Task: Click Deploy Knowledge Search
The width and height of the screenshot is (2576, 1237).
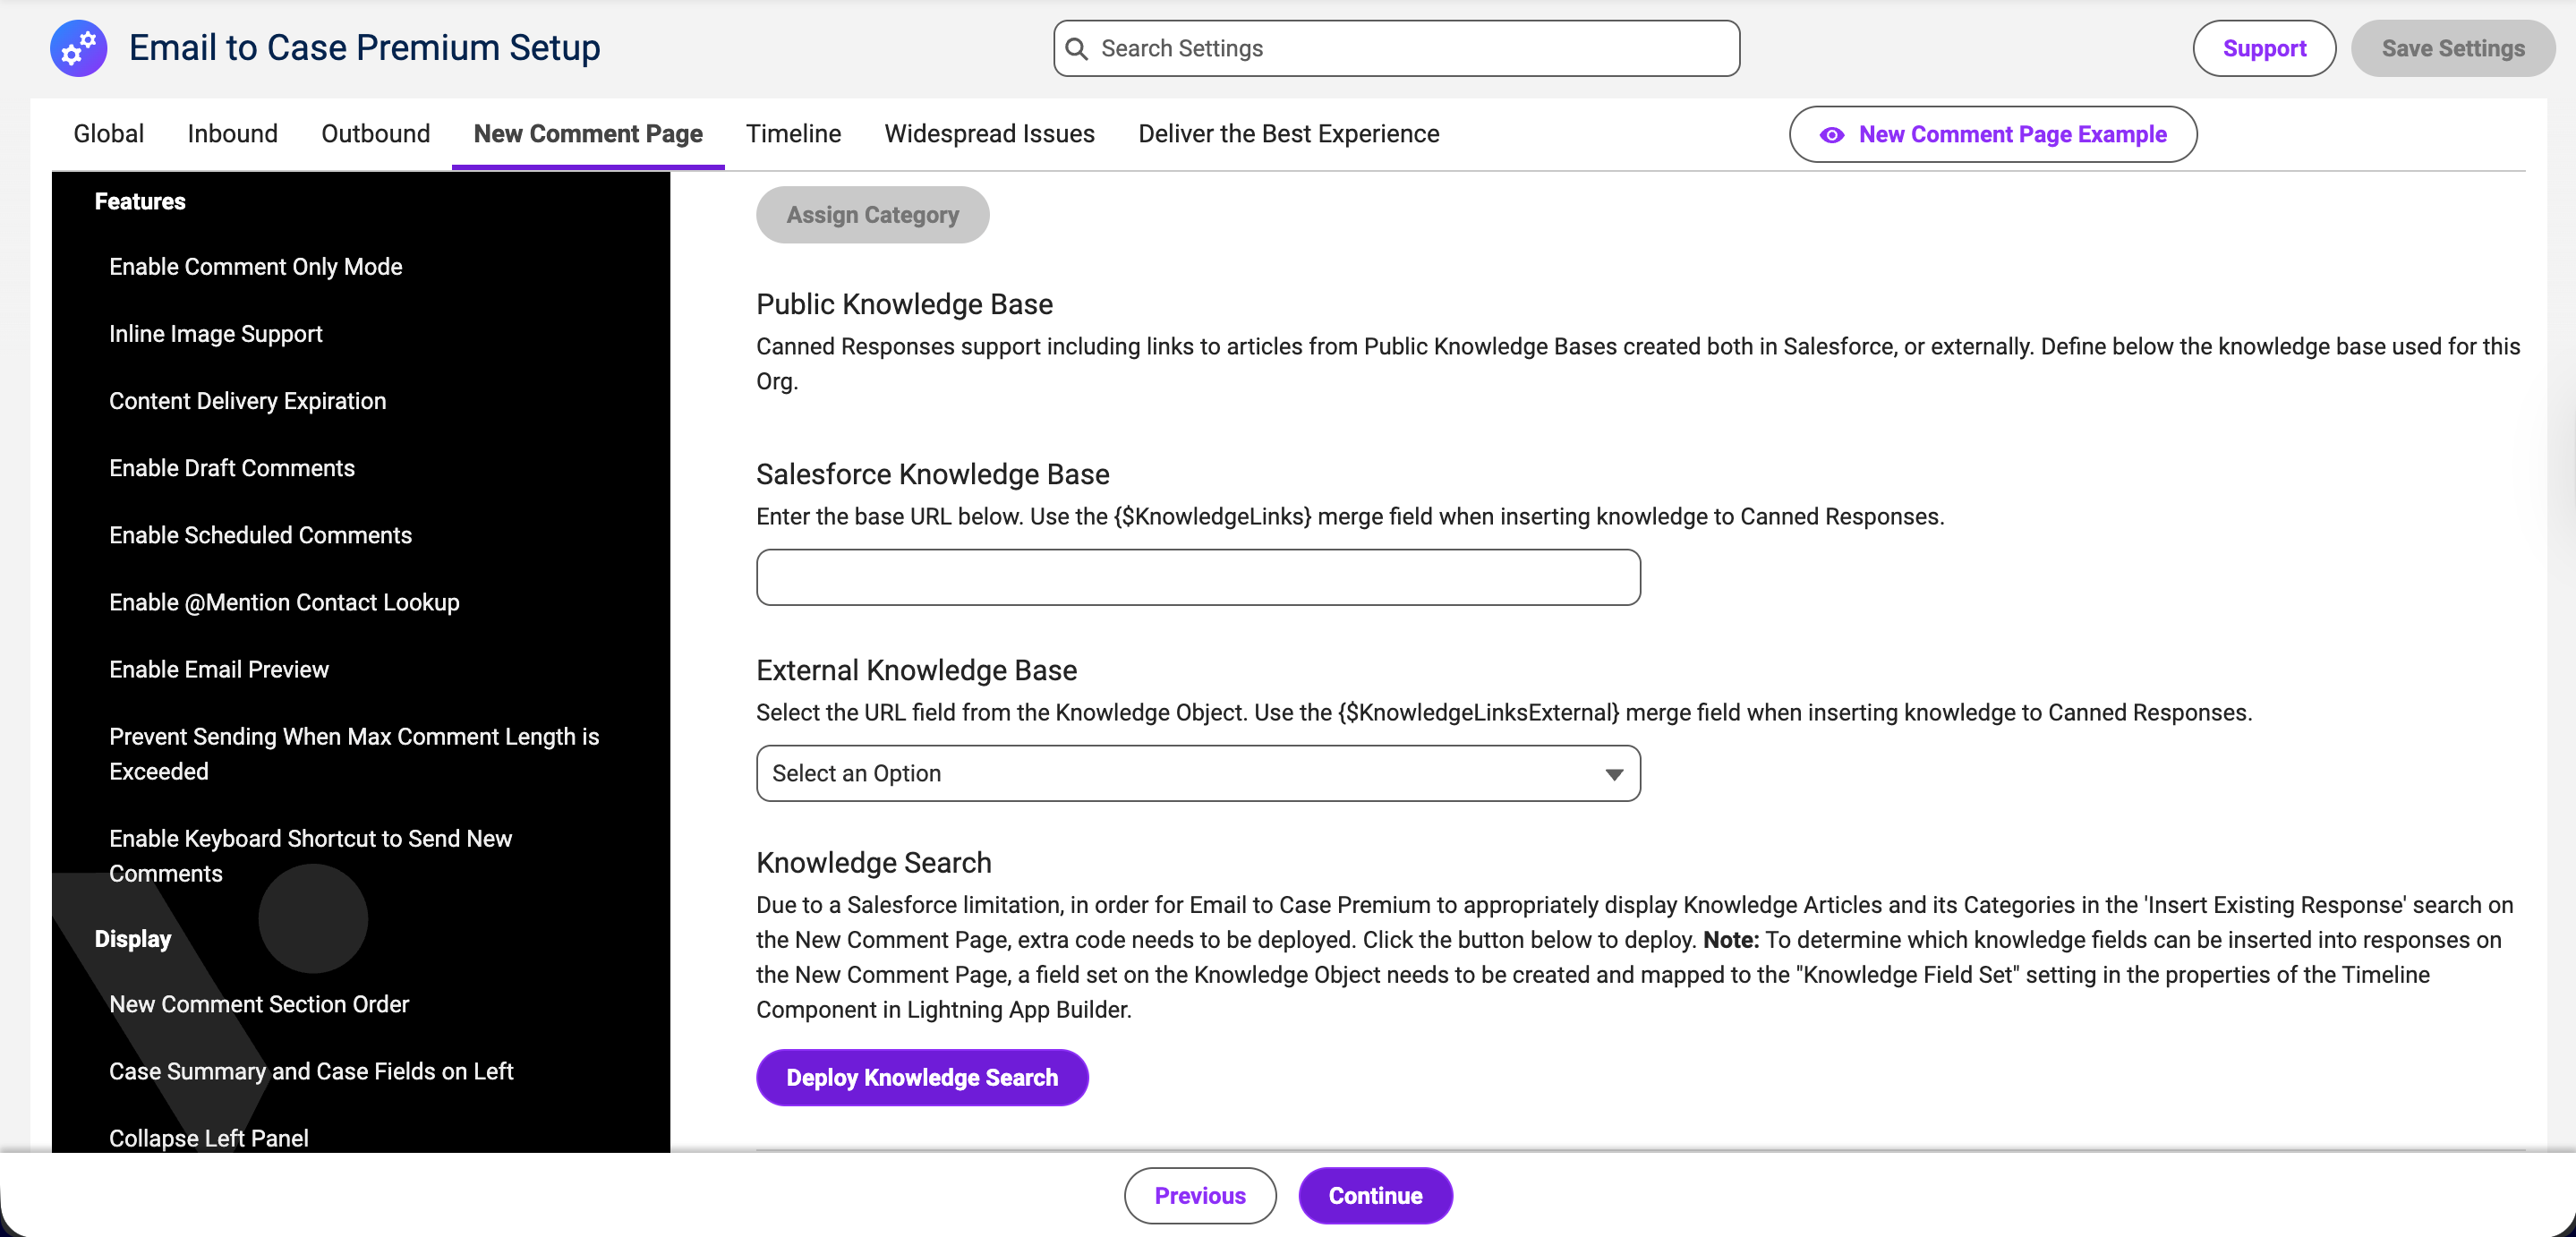Action: click(921, 1077)
